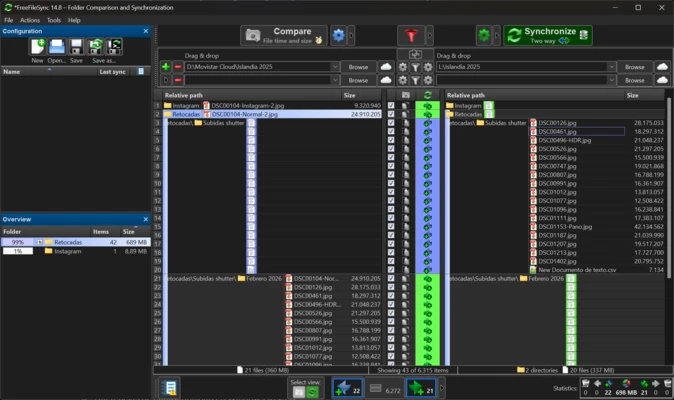The width and height of the screenshot is (674, 400).
Task: Uncheck the row 30 include checkbox
Action: pyautogui.click(x=391, y=356)
